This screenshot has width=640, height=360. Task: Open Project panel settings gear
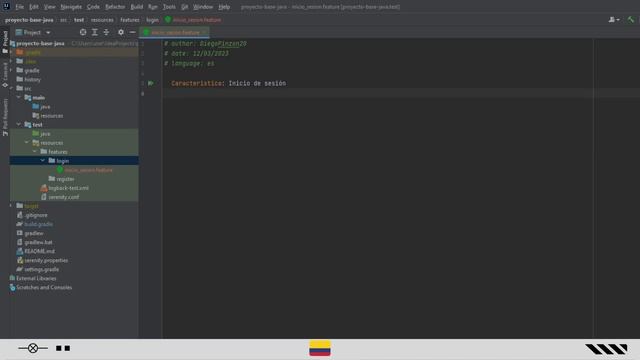121,32
